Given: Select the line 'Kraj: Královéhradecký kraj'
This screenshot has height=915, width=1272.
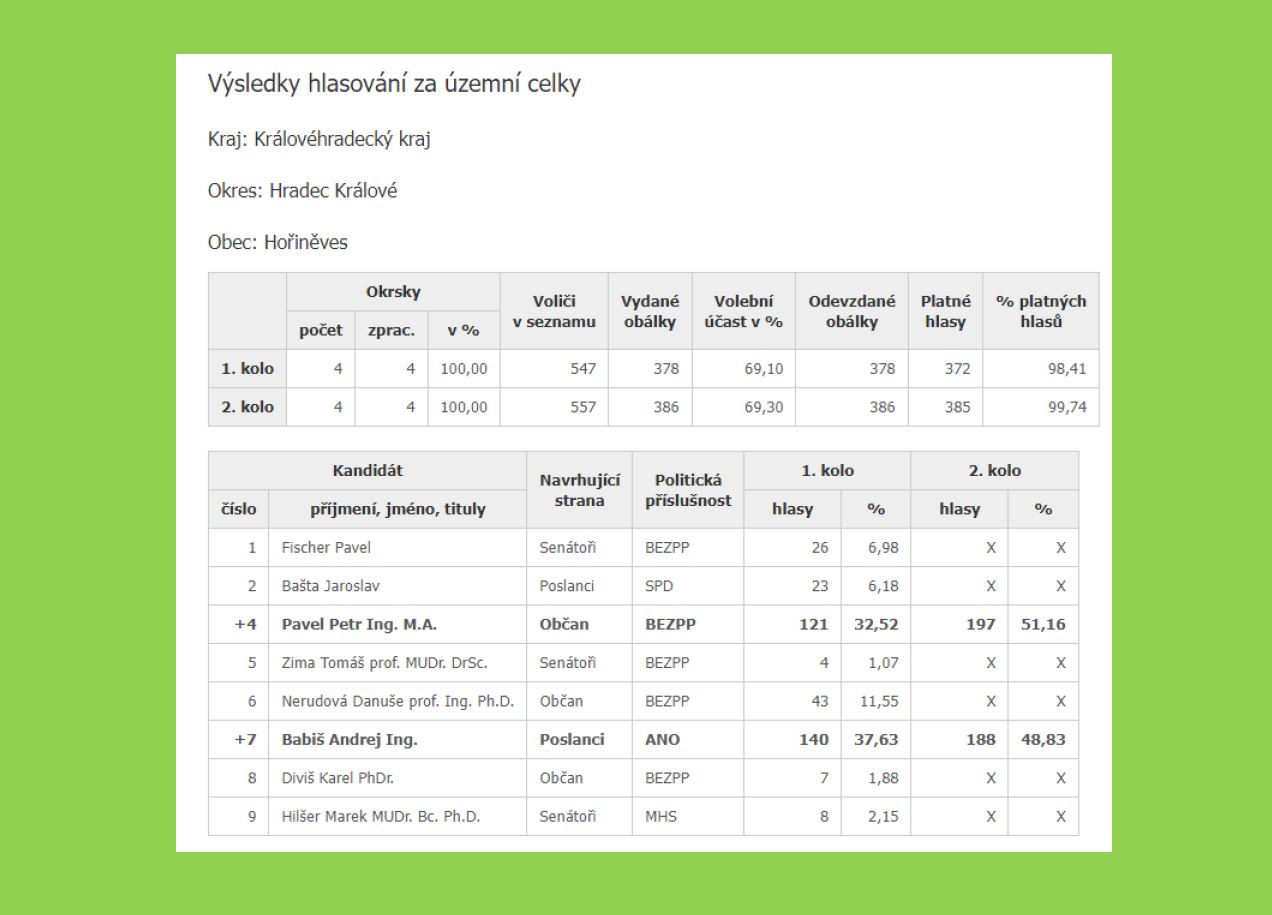Looking at the screenshot, I should 319,139.
